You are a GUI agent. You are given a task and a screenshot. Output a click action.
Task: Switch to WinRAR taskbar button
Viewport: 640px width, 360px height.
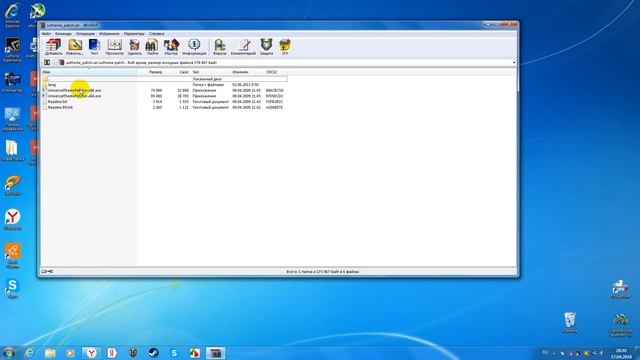[216, 353]
